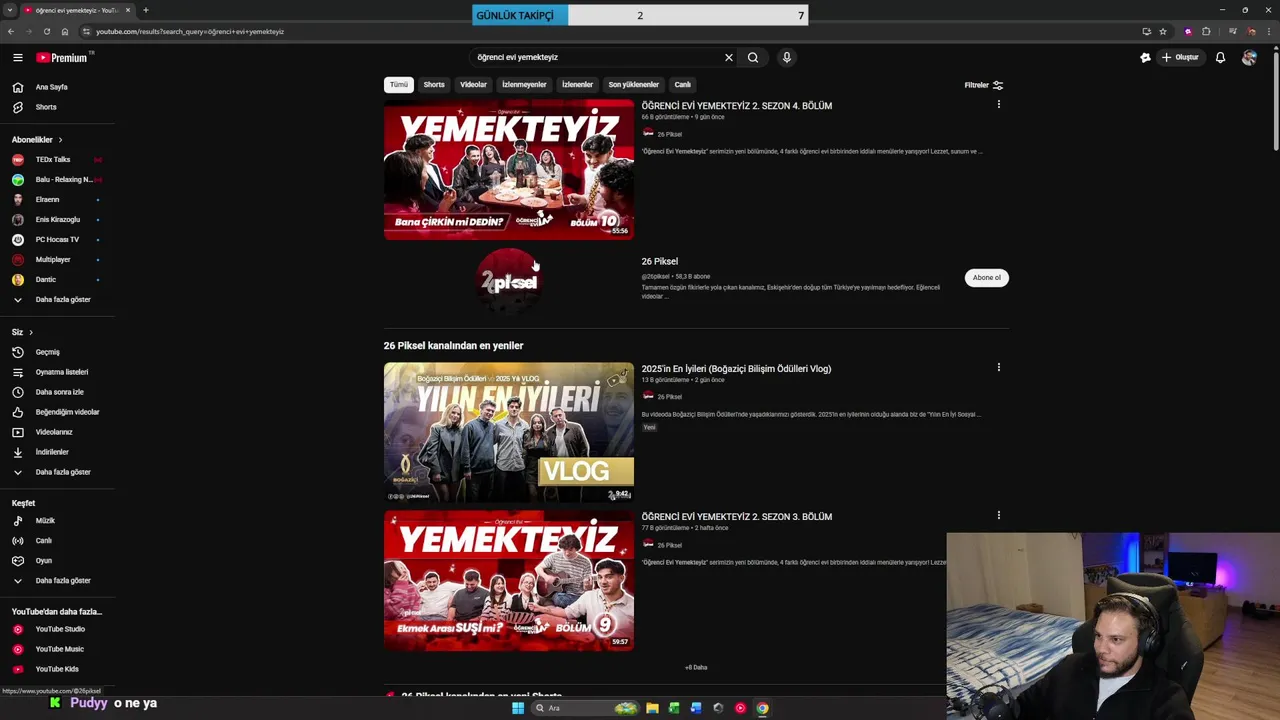Expand the Siz section chevron
The image size is (1280, 720).
(31, 332)
